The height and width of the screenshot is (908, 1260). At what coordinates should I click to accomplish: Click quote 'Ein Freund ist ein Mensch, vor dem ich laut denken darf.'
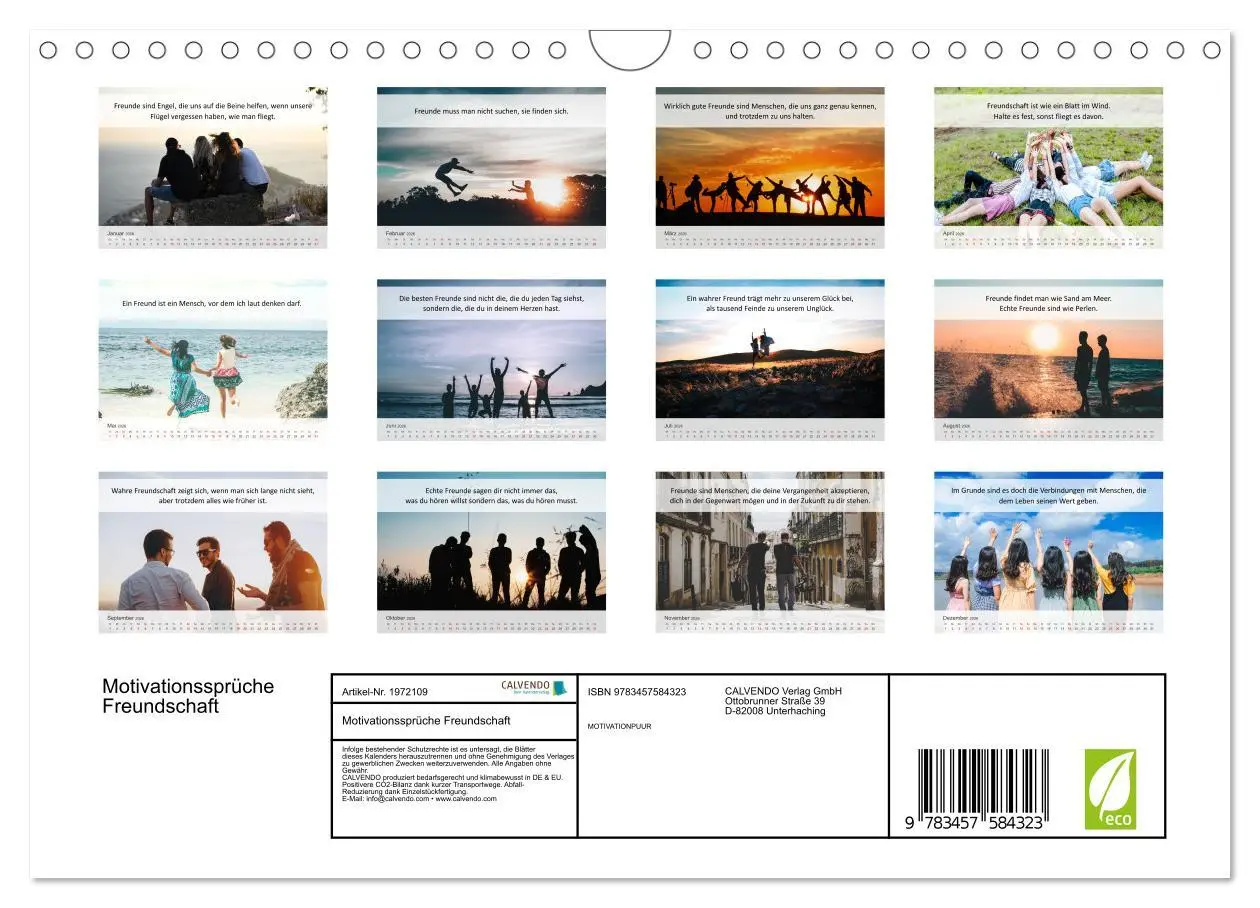click(212, 303)
